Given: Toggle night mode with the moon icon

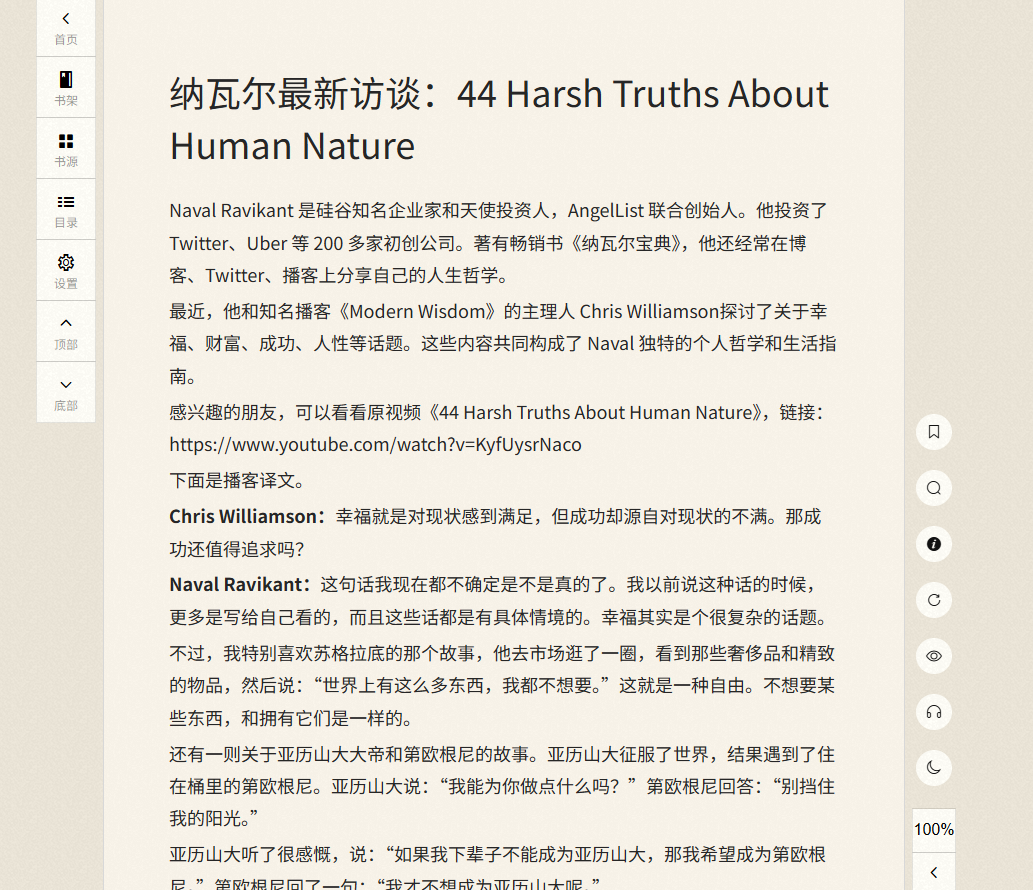Looking at the screenshot, I should [x=934, y=768].
